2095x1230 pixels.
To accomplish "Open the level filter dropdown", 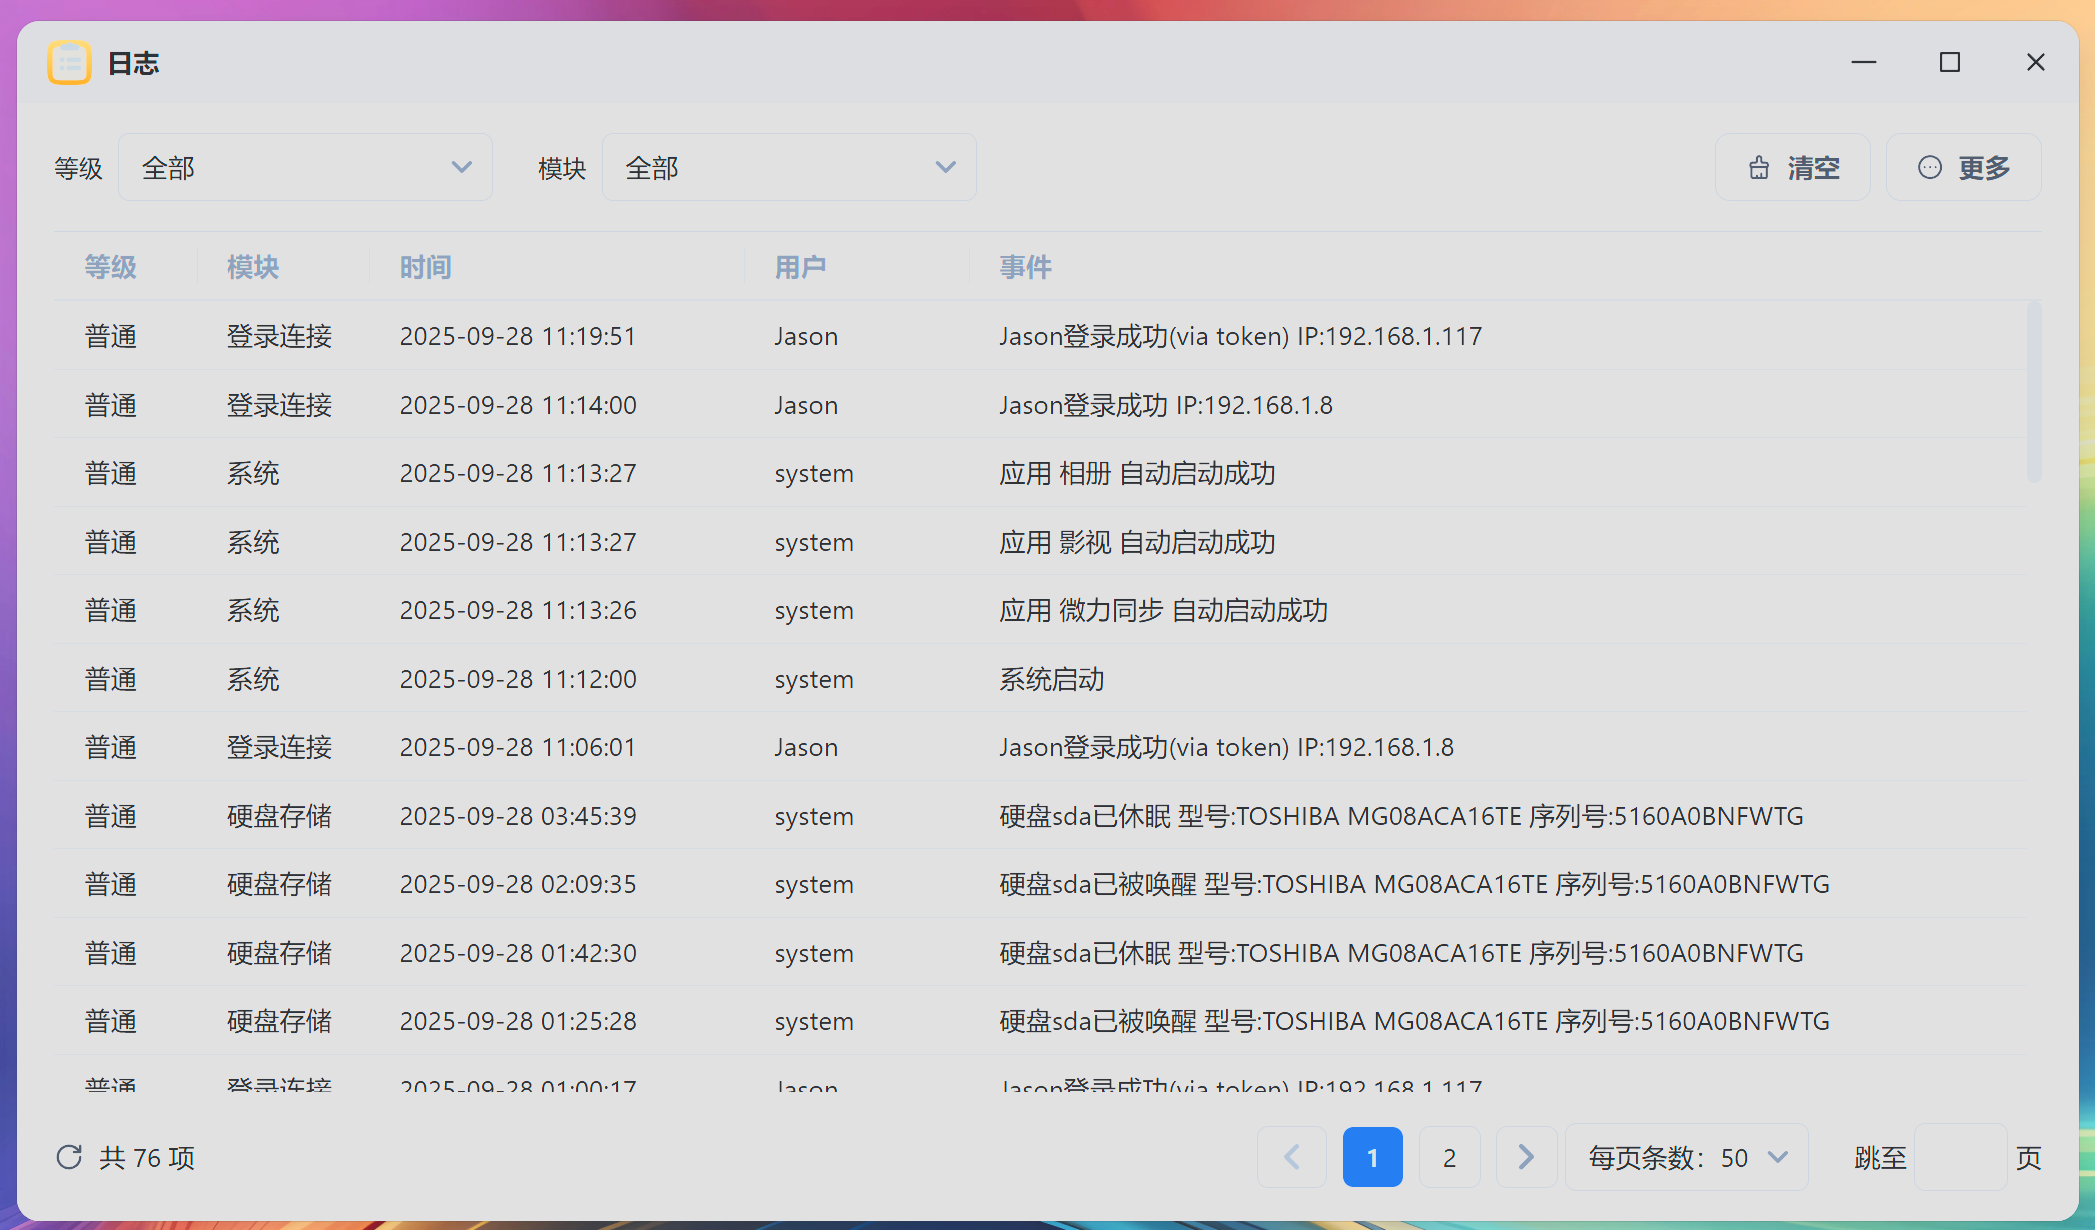I will tap(305, 168).
